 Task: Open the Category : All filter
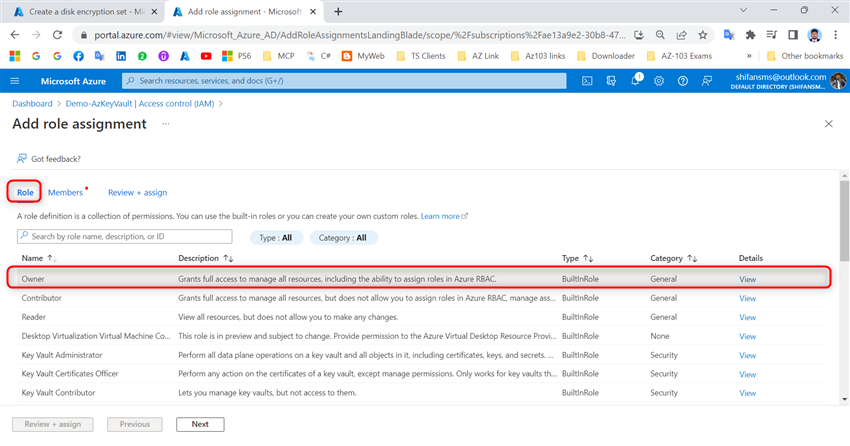click(x=343, y=237)
